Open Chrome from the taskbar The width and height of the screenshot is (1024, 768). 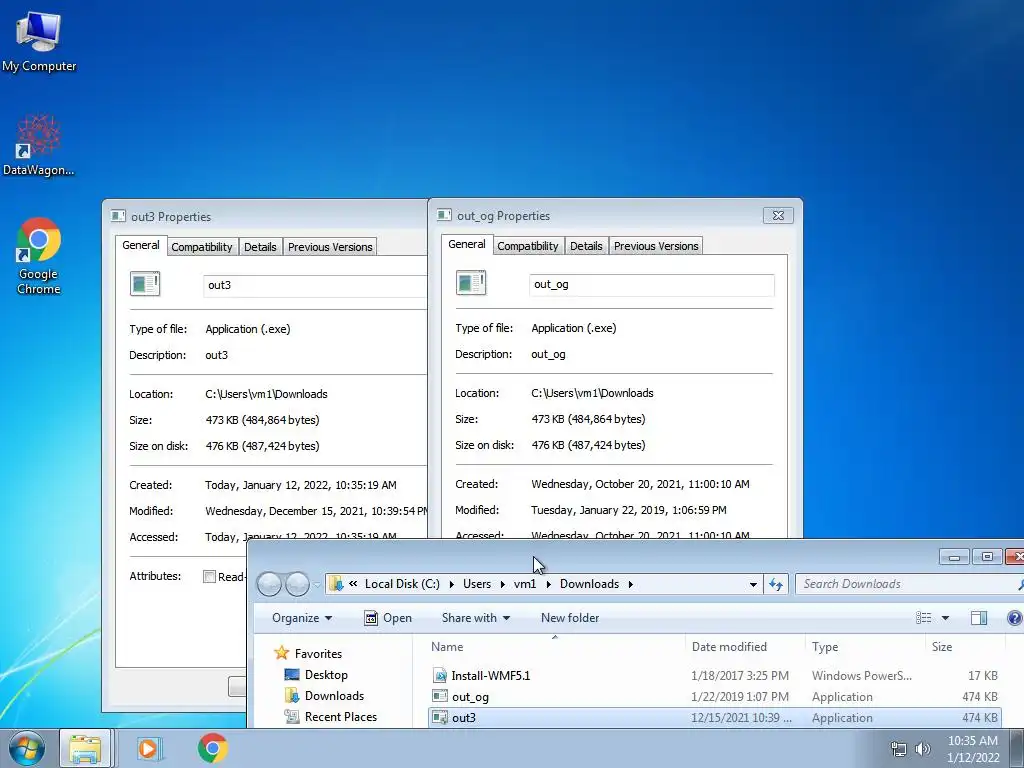213,748
